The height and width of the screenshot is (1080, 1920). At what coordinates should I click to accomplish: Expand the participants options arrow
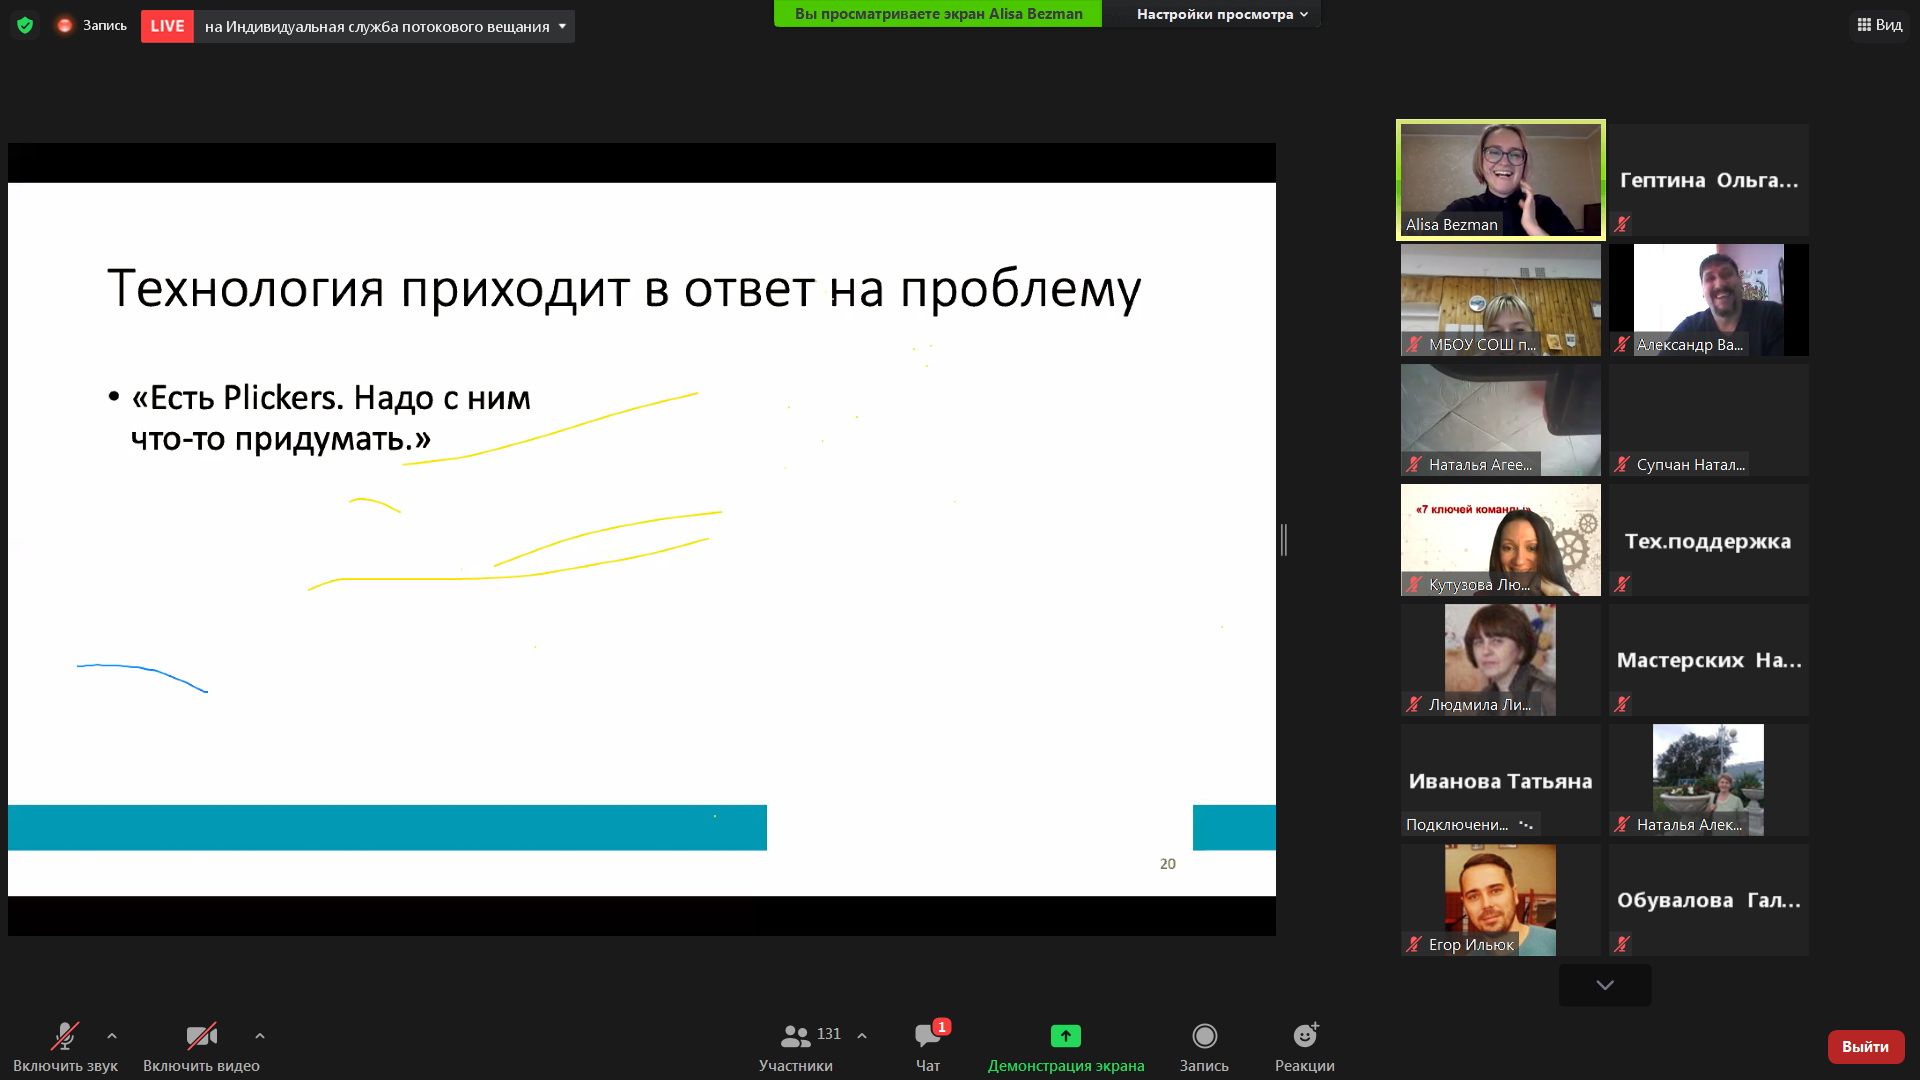862,1036
